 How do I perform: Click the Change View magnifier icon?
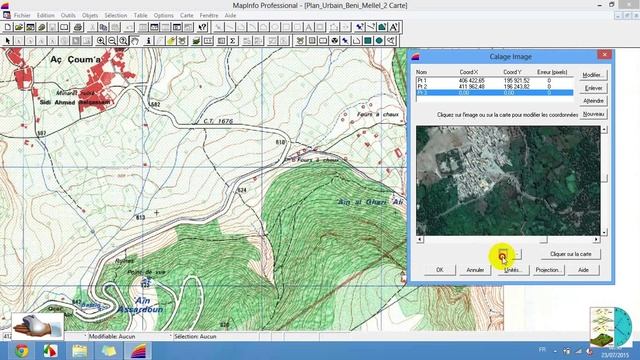pyautogui.click(x=123, y=41)
